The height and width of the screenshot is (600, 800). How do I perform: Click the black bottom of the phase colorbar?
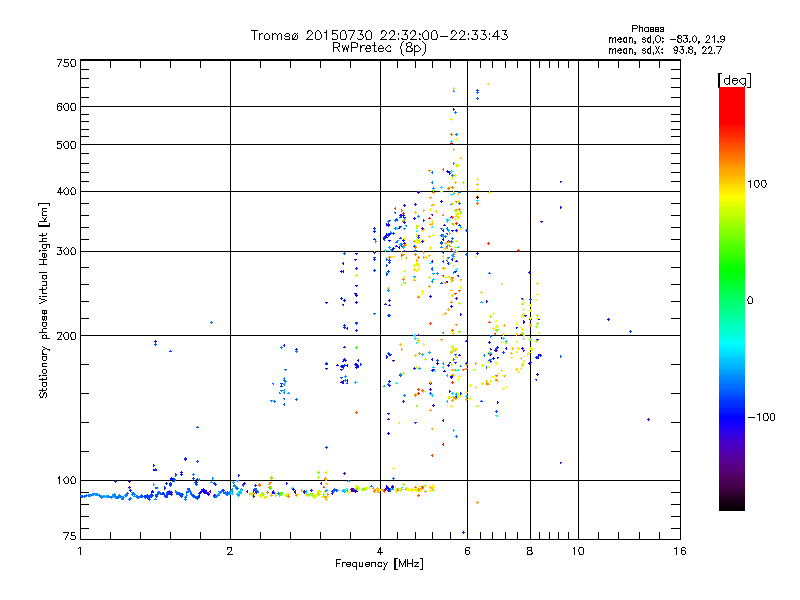732,503
